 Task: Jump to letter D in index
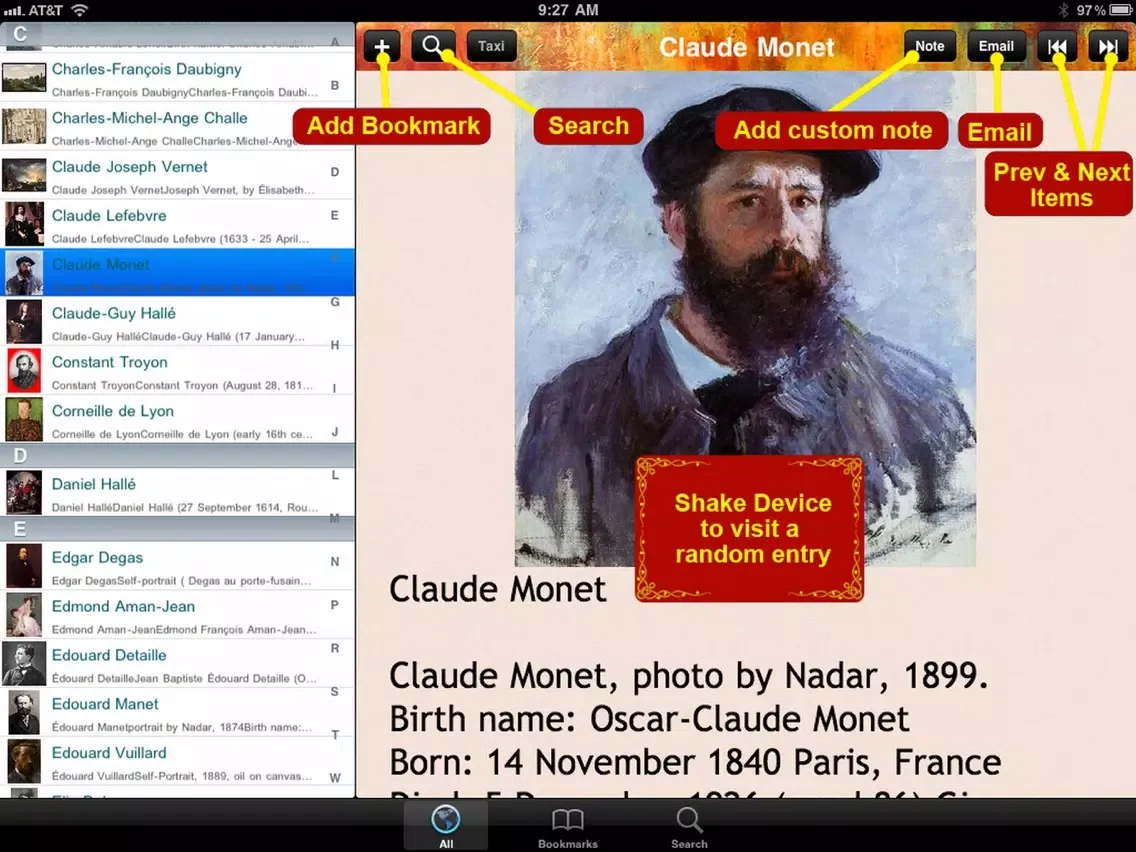pos(335,172)
